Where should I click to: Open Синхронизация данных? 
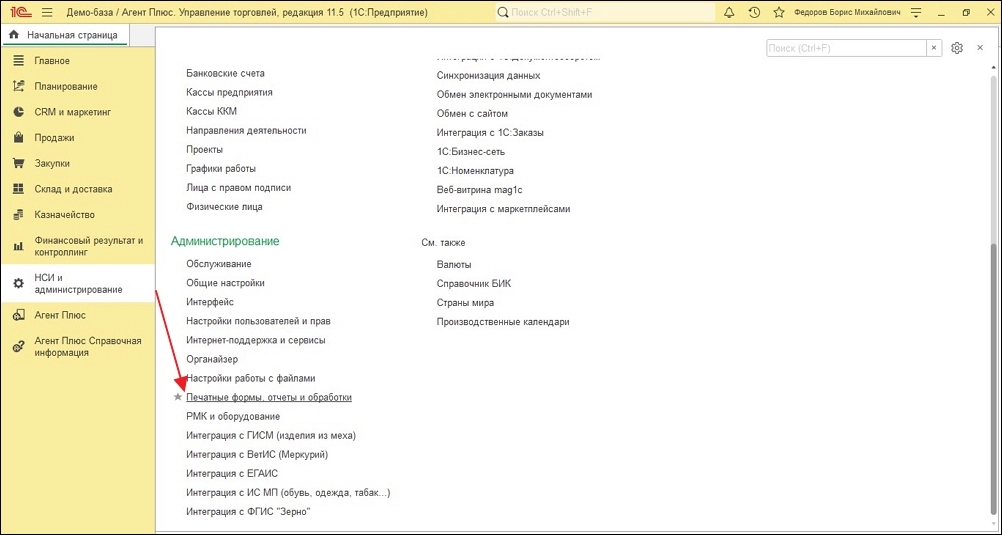488,75
